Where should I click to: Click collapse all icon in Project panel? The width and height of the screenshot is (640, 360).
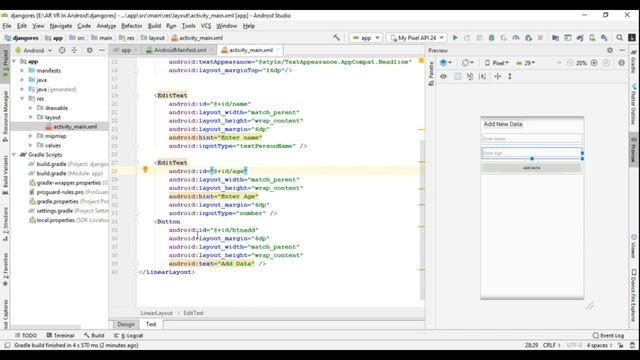click(74, 50)
